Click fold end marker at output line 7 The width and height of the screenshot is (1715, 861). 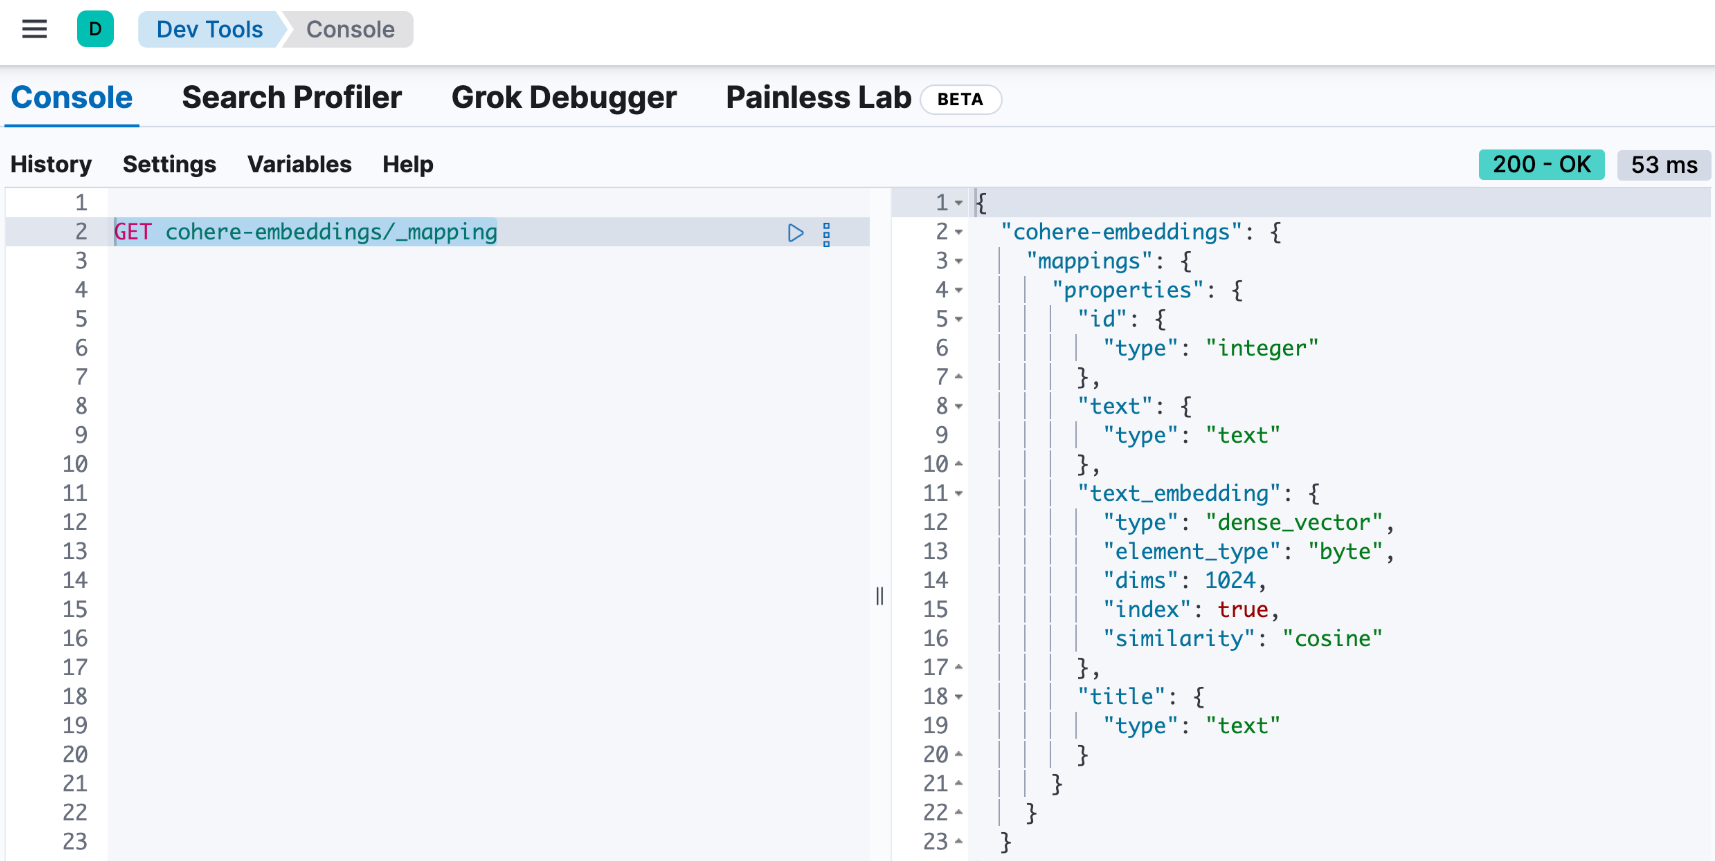[x=958, y=377]
